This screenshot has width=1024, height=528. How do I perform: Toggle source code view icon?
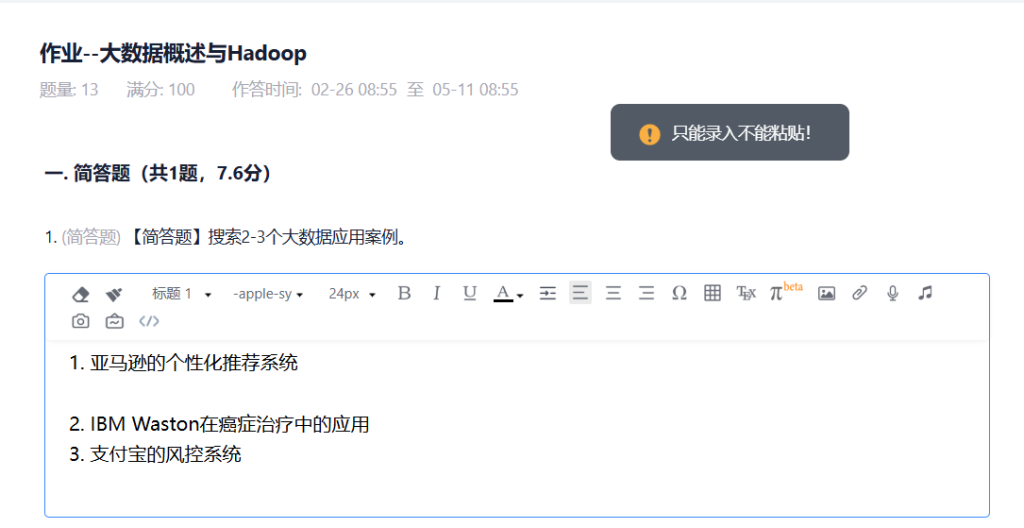tap(149, 321)
